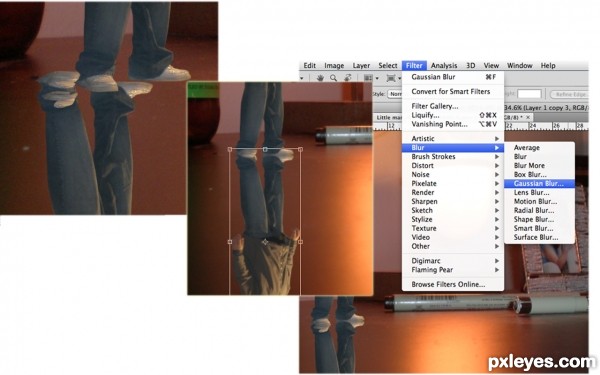Open the Analysis menu
The image size is (600, 375).
point(444,65)
